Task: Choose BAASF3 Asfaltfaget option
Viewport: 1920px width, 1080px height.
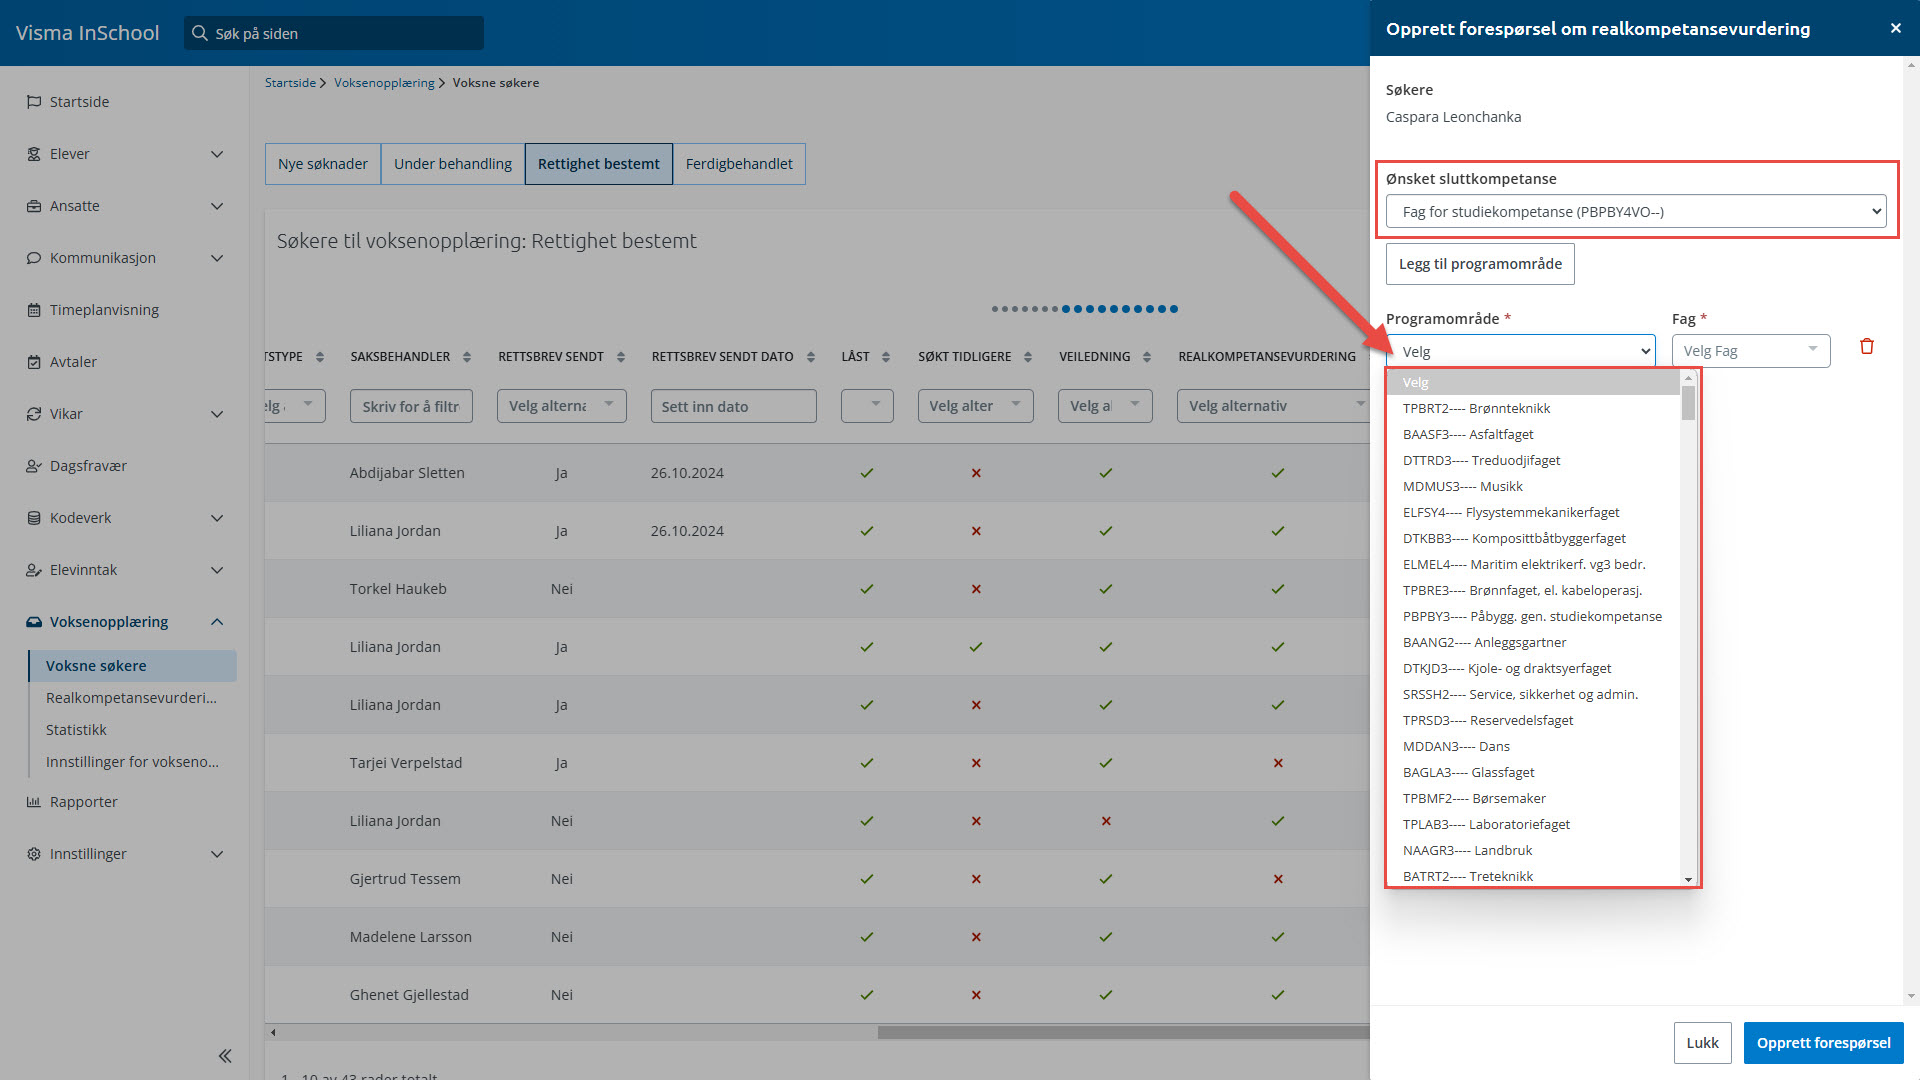Action: click(x=1534, y=434)
